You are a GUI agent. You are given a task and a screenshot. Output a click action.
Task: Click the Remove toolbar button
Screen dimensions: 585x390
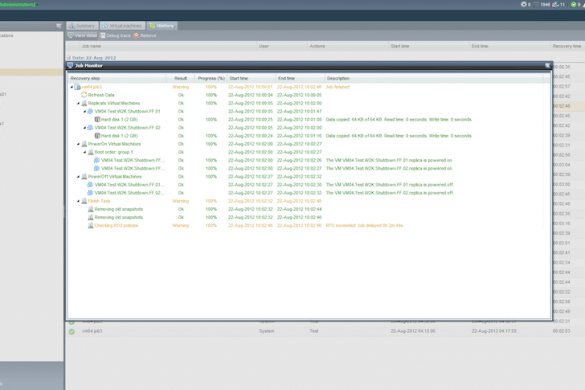(145, 35)
